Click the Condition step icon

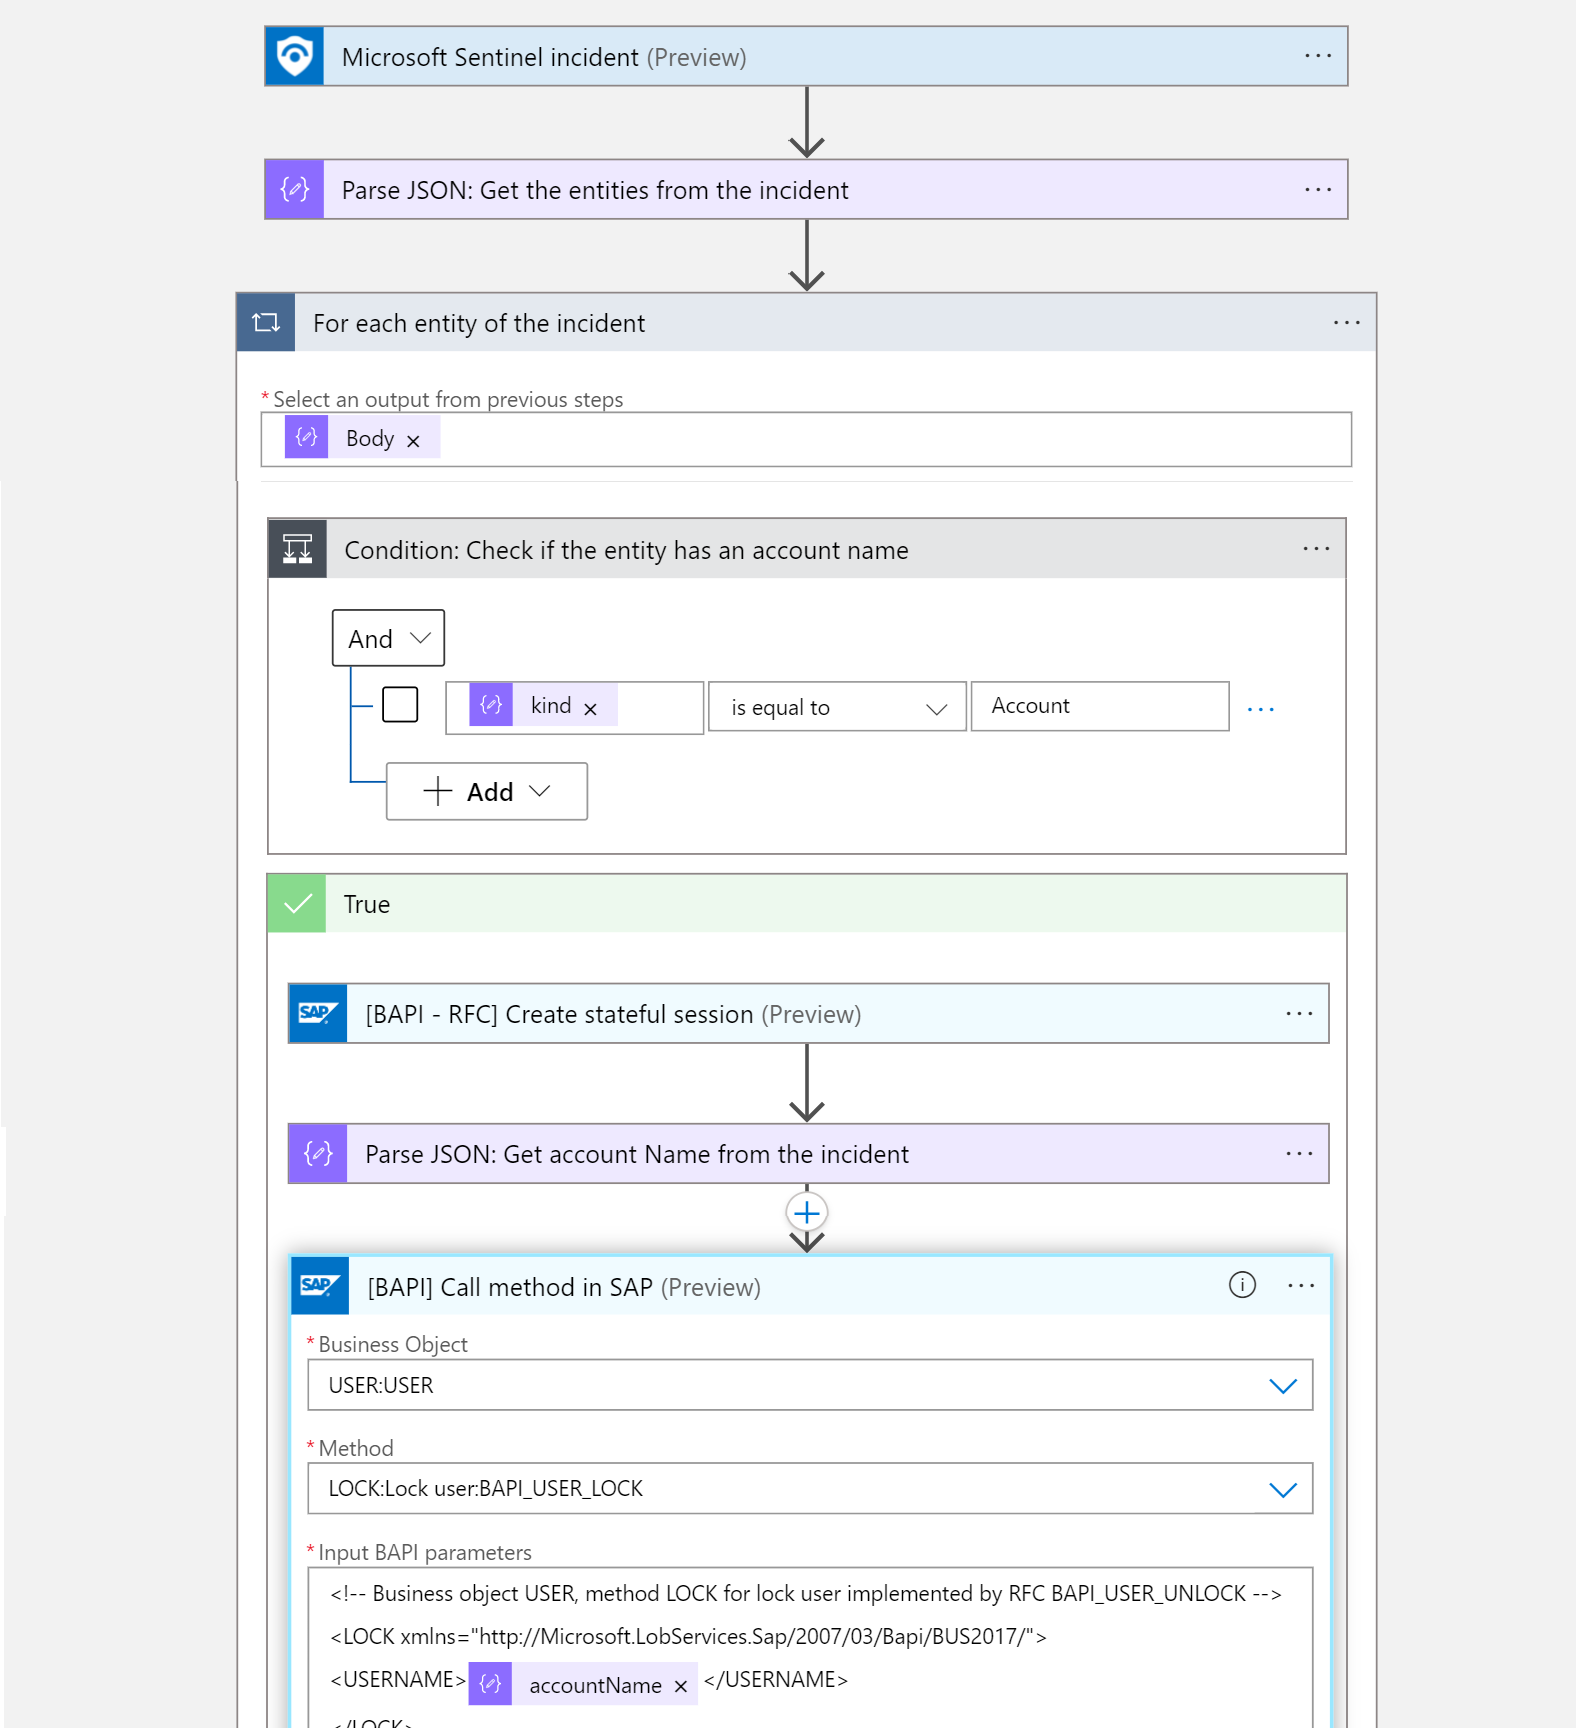(298, 549)
